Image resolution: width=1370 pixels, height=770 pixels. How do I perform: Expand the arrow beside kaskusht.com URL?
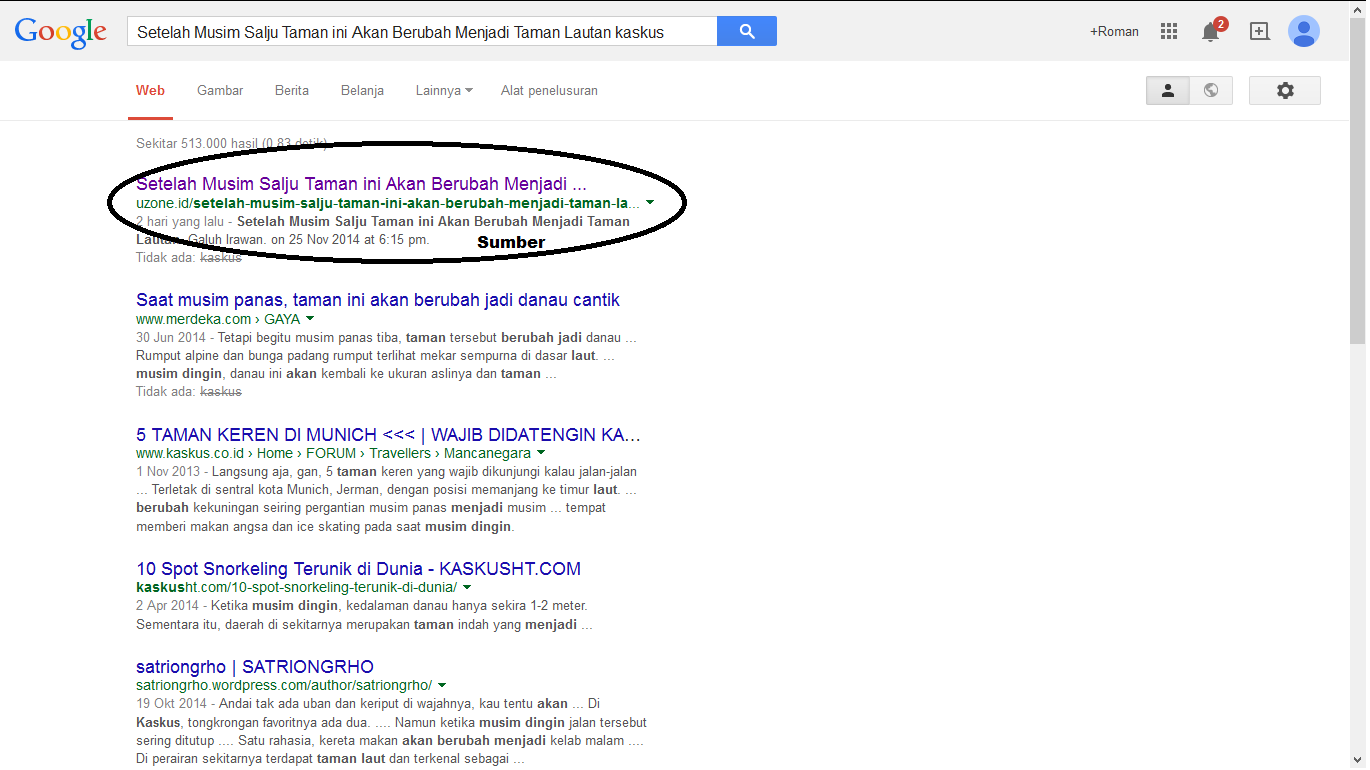pyautogui.click(x=467, y=587)
